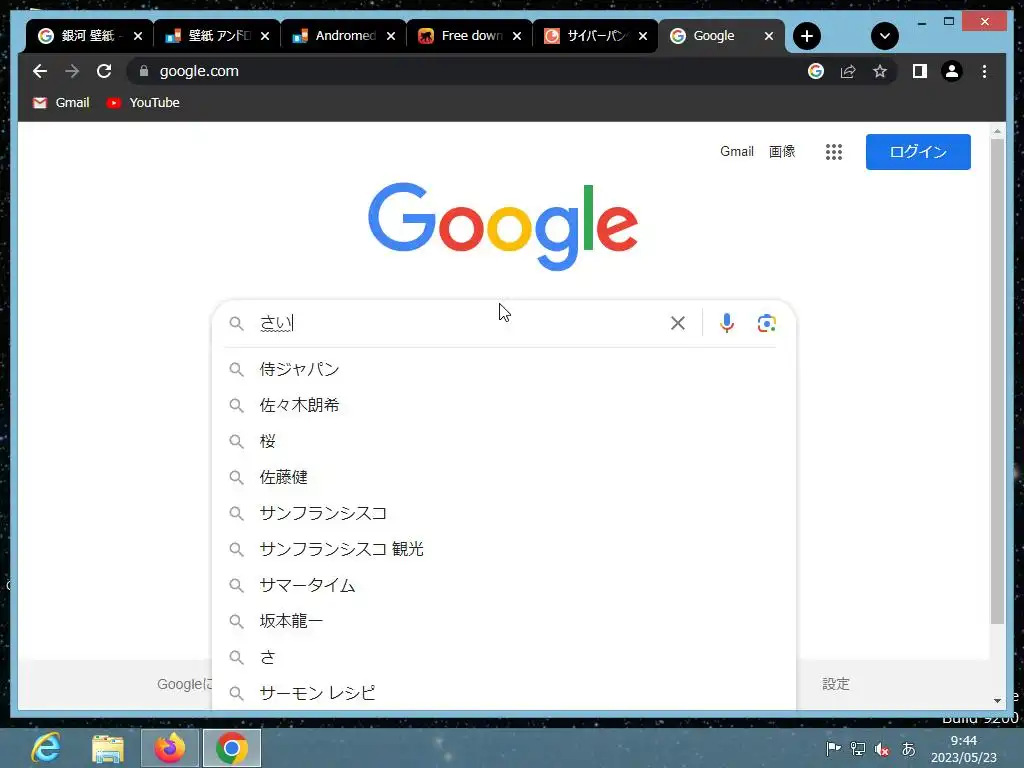Open YouTube bookmark in bookmarks bar
This screenshot has width=1024, height=768.
click(142, 103)
